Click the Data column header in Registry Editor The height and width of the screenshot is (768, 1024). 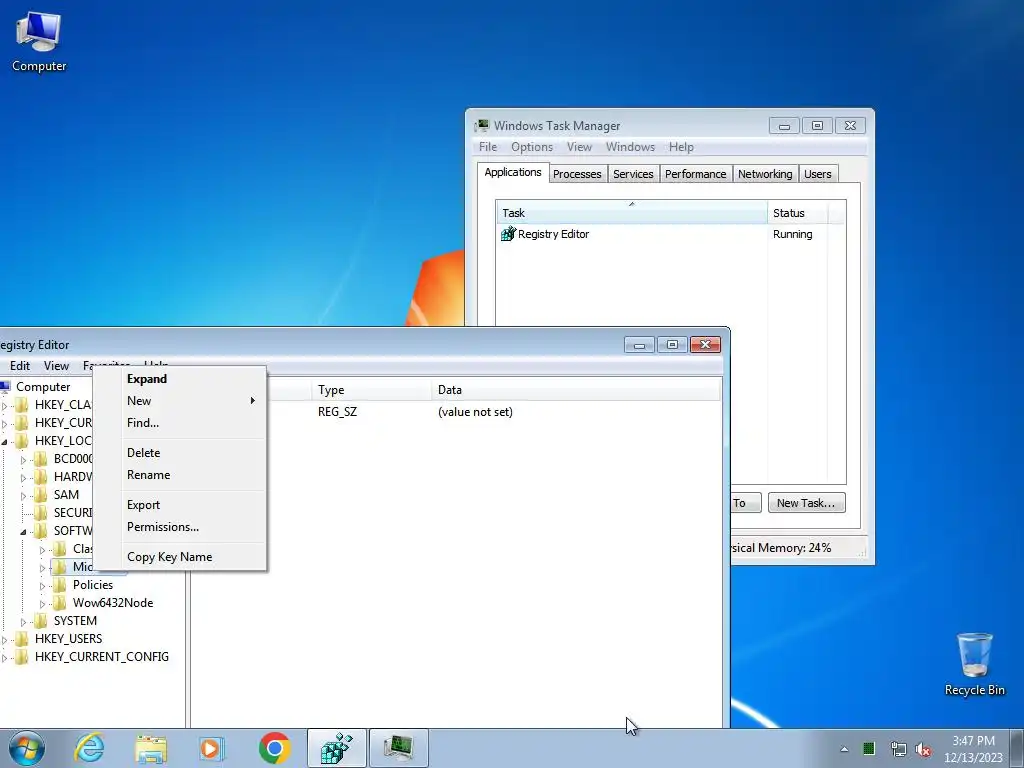coord(575,390)
